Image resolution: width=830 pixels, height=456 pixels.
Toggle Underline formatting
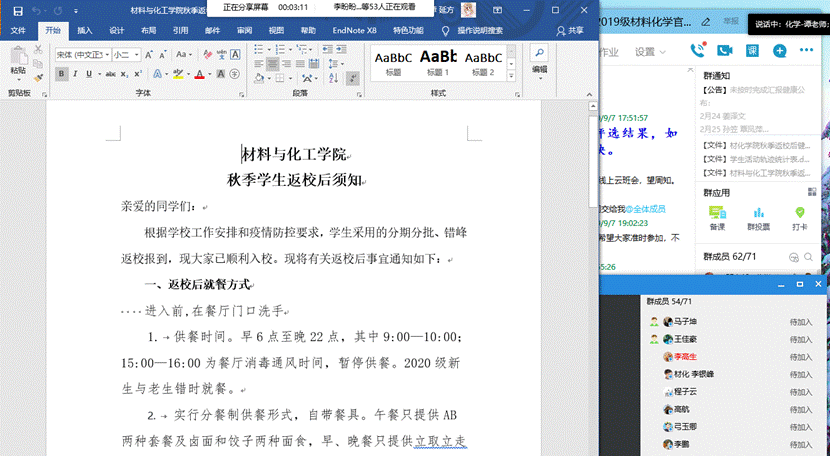(x=90, y=74)
